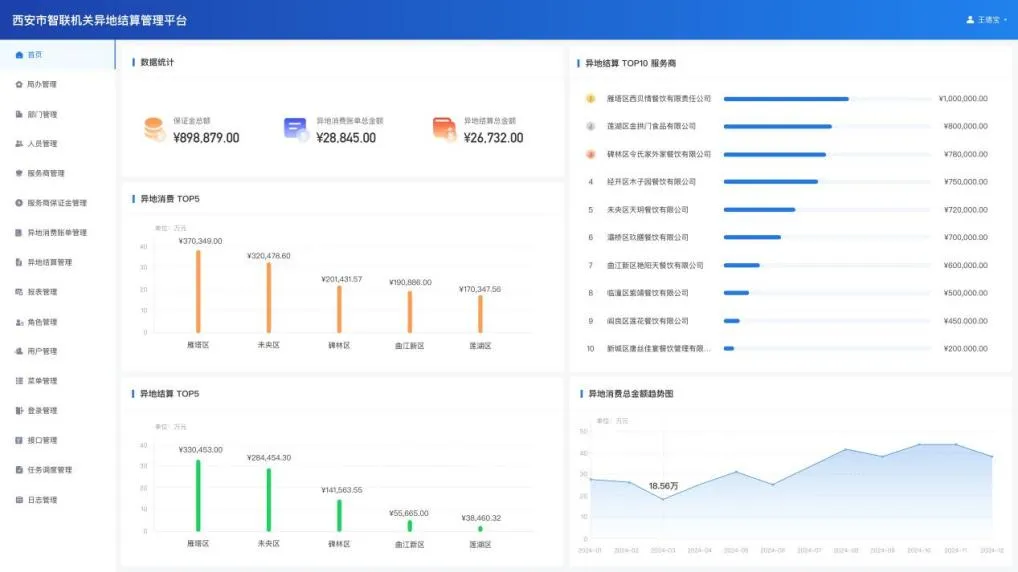Click 莲湖区金拱门食品有限公司 provider name
The image size is (1018, 572).
[650, 126]
